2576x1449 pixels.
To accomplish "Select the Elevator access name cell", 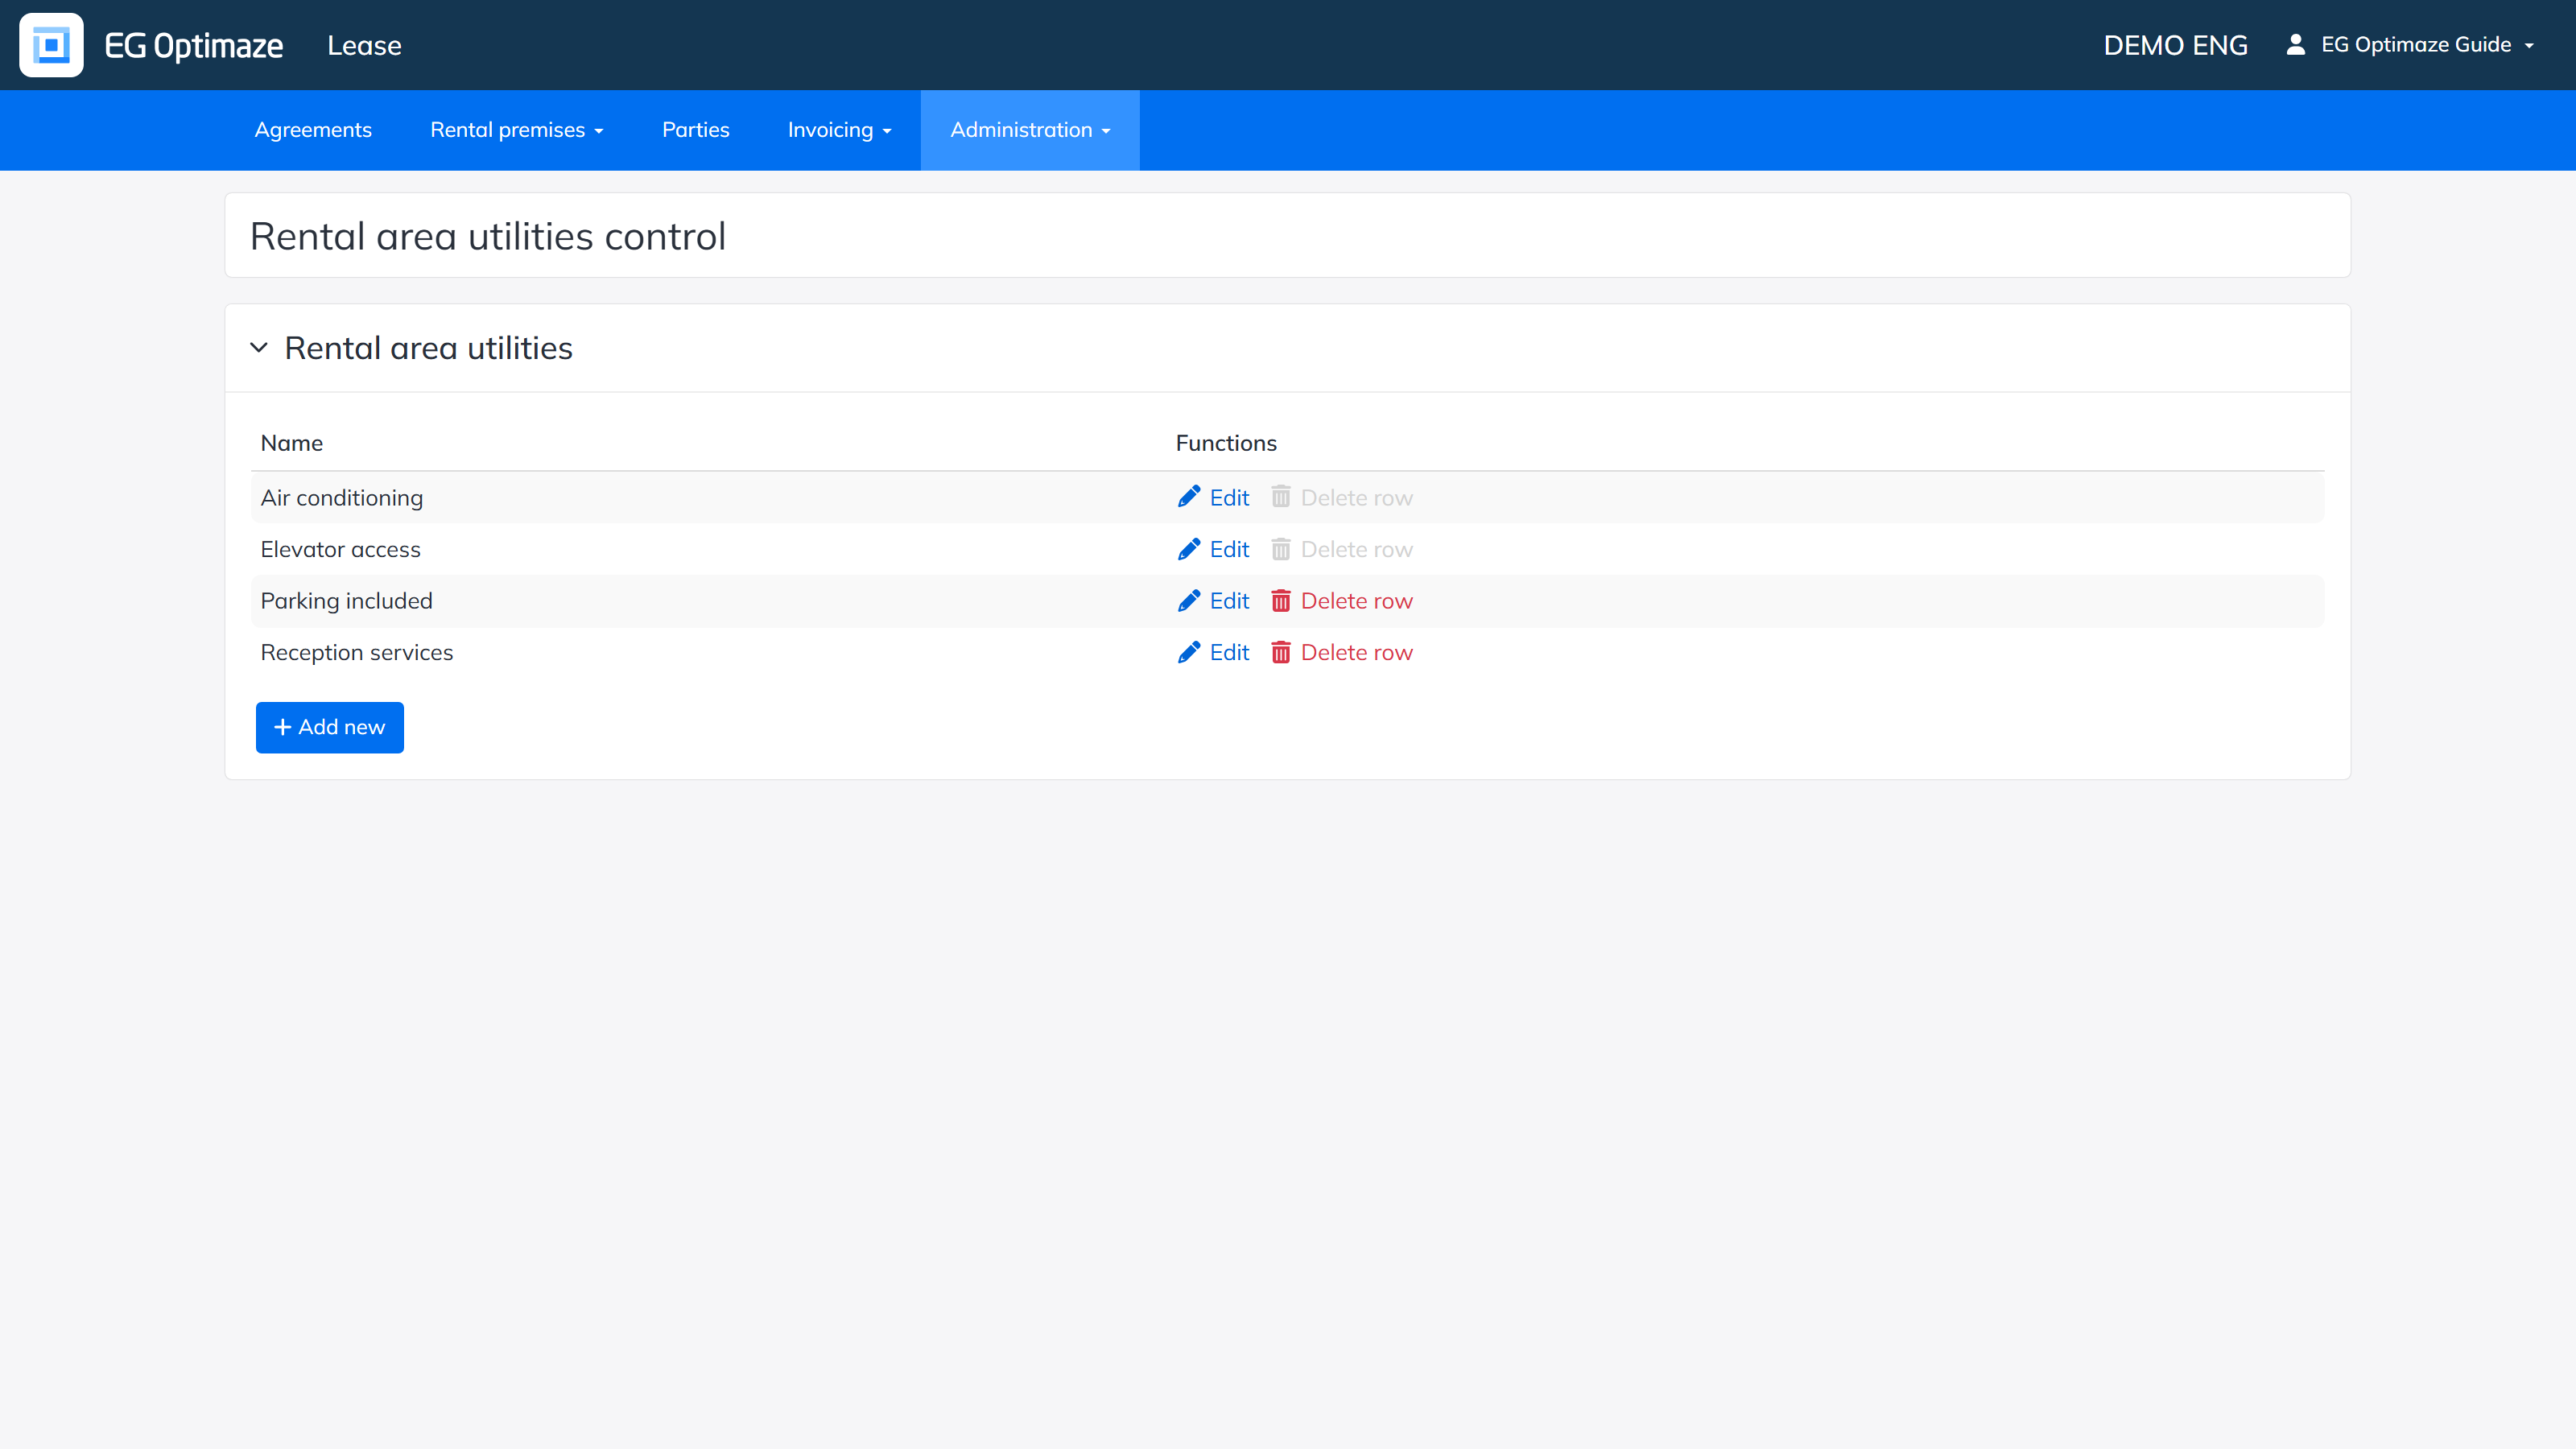I will click(x=341, y=549).
